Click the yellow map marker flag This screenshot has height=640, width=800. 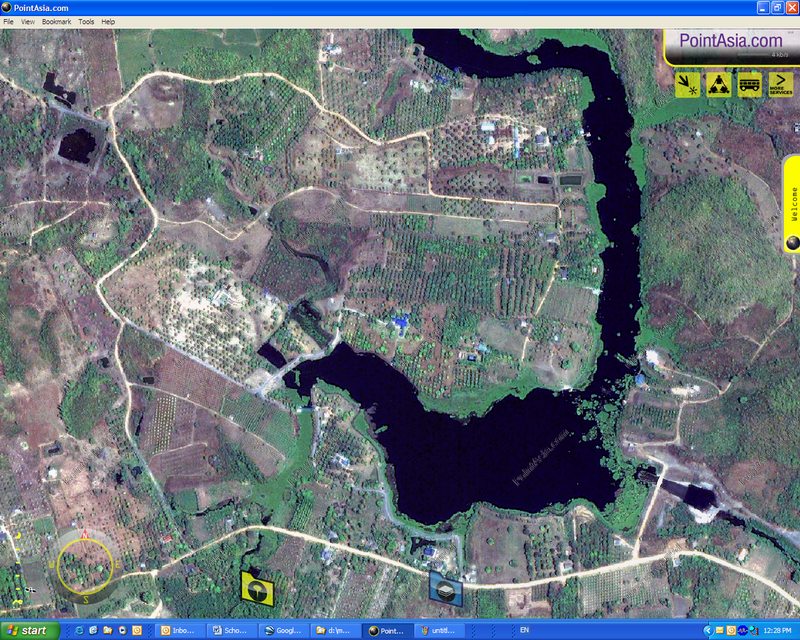(257, 587)
